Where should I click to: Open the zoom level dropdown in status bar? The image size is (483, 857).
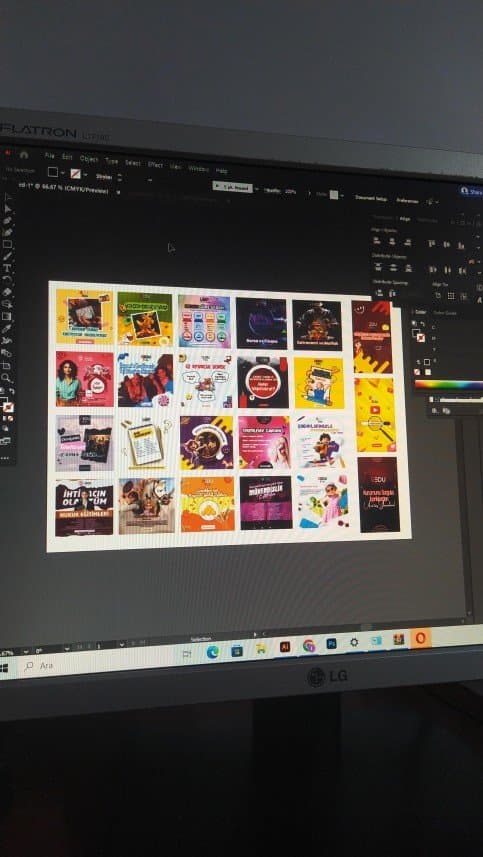point(26,651)
